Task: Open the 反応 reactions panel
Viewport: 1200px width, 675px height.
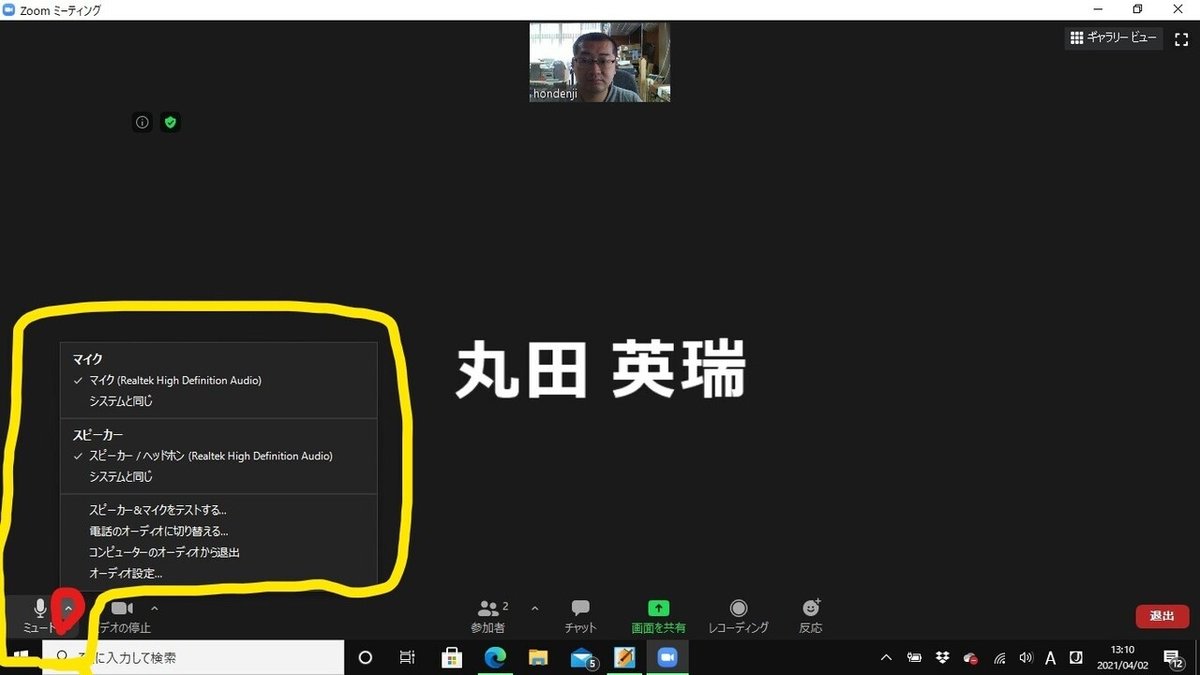Action: [810, 614]
